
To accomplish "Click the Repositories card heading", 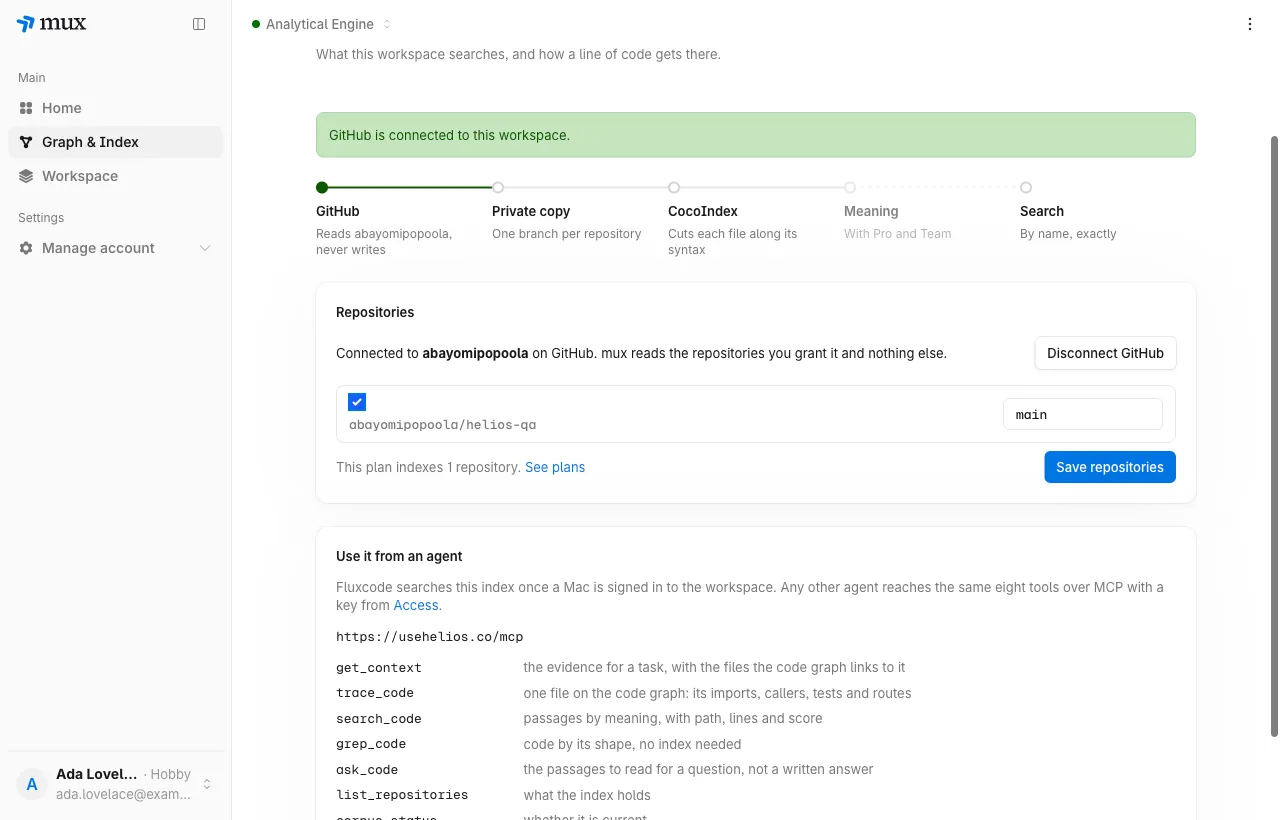I will click(375, 312).
